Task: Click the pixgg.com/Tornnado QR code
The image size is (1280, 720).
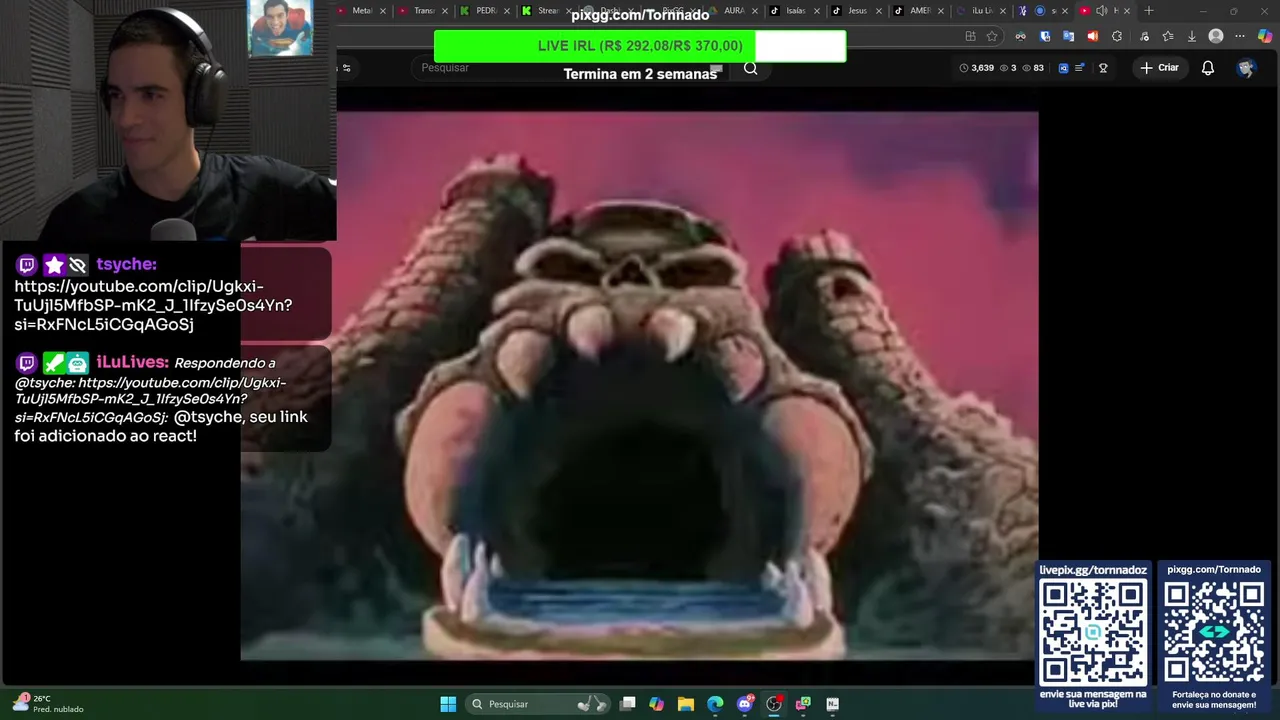Action: pos(1214,632)
